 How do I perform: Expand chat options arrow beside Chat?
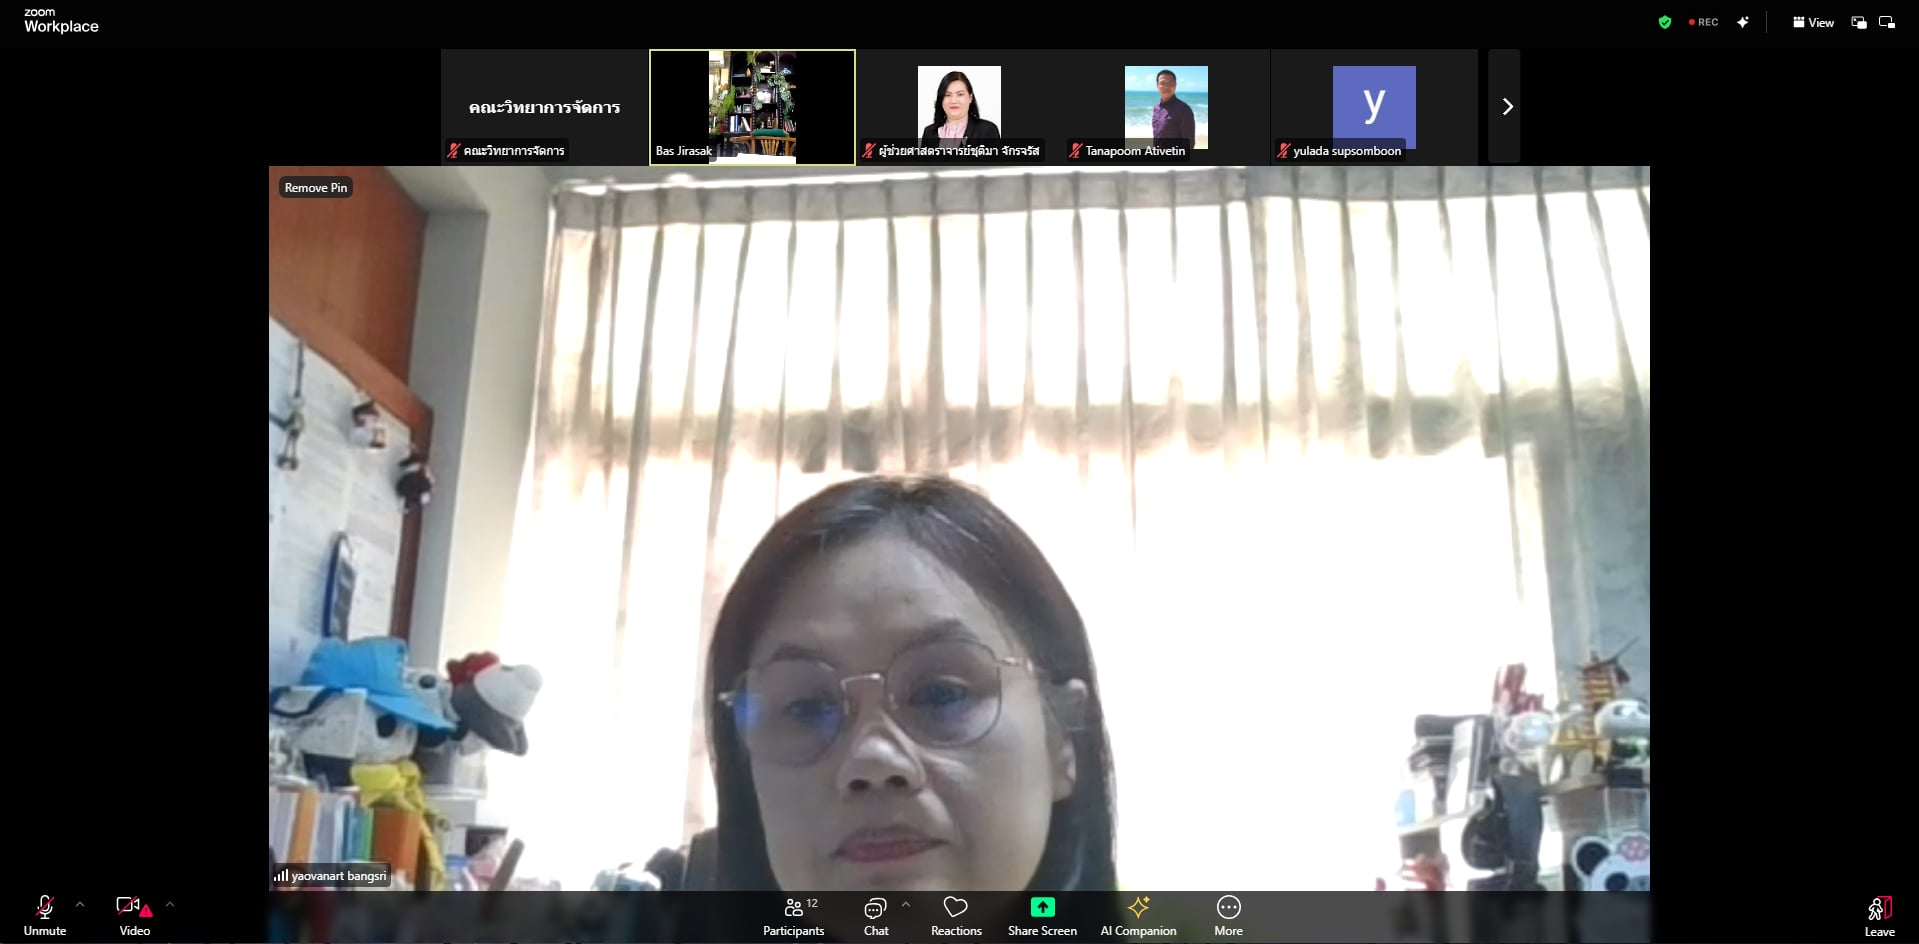906,905
